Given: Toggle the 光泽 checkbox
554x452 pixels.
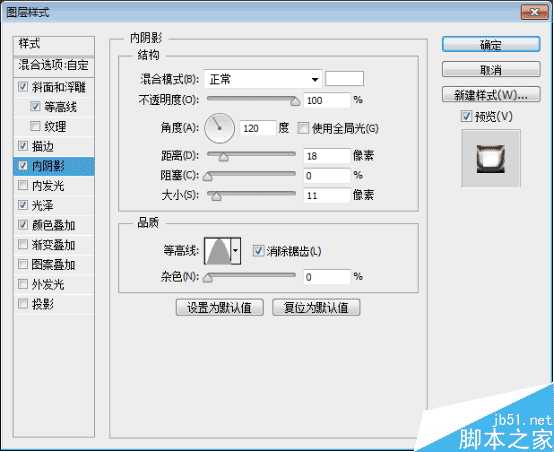Looking at the screenshot, I should click(x=23, y=205).
